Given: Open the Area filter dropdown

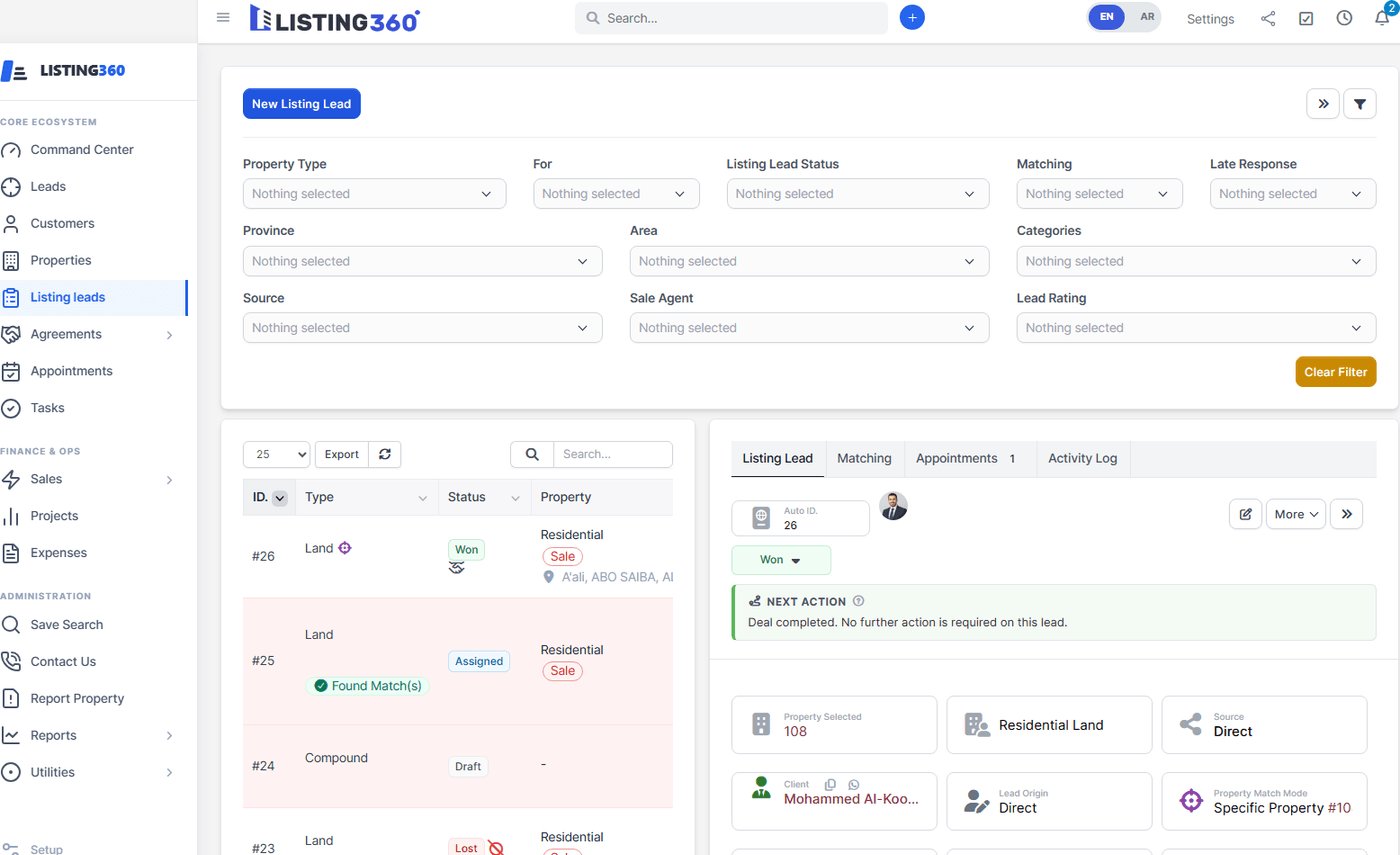Looking at the screenshot, I should point(809,261).
